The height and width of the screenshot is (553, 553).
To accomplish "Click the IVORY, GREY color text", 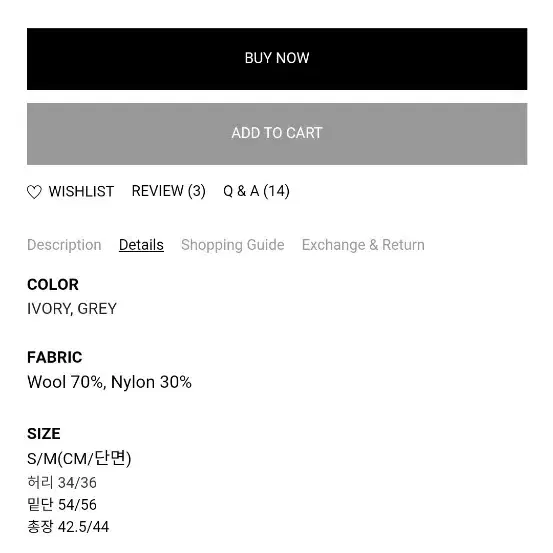I will (72, 309).
